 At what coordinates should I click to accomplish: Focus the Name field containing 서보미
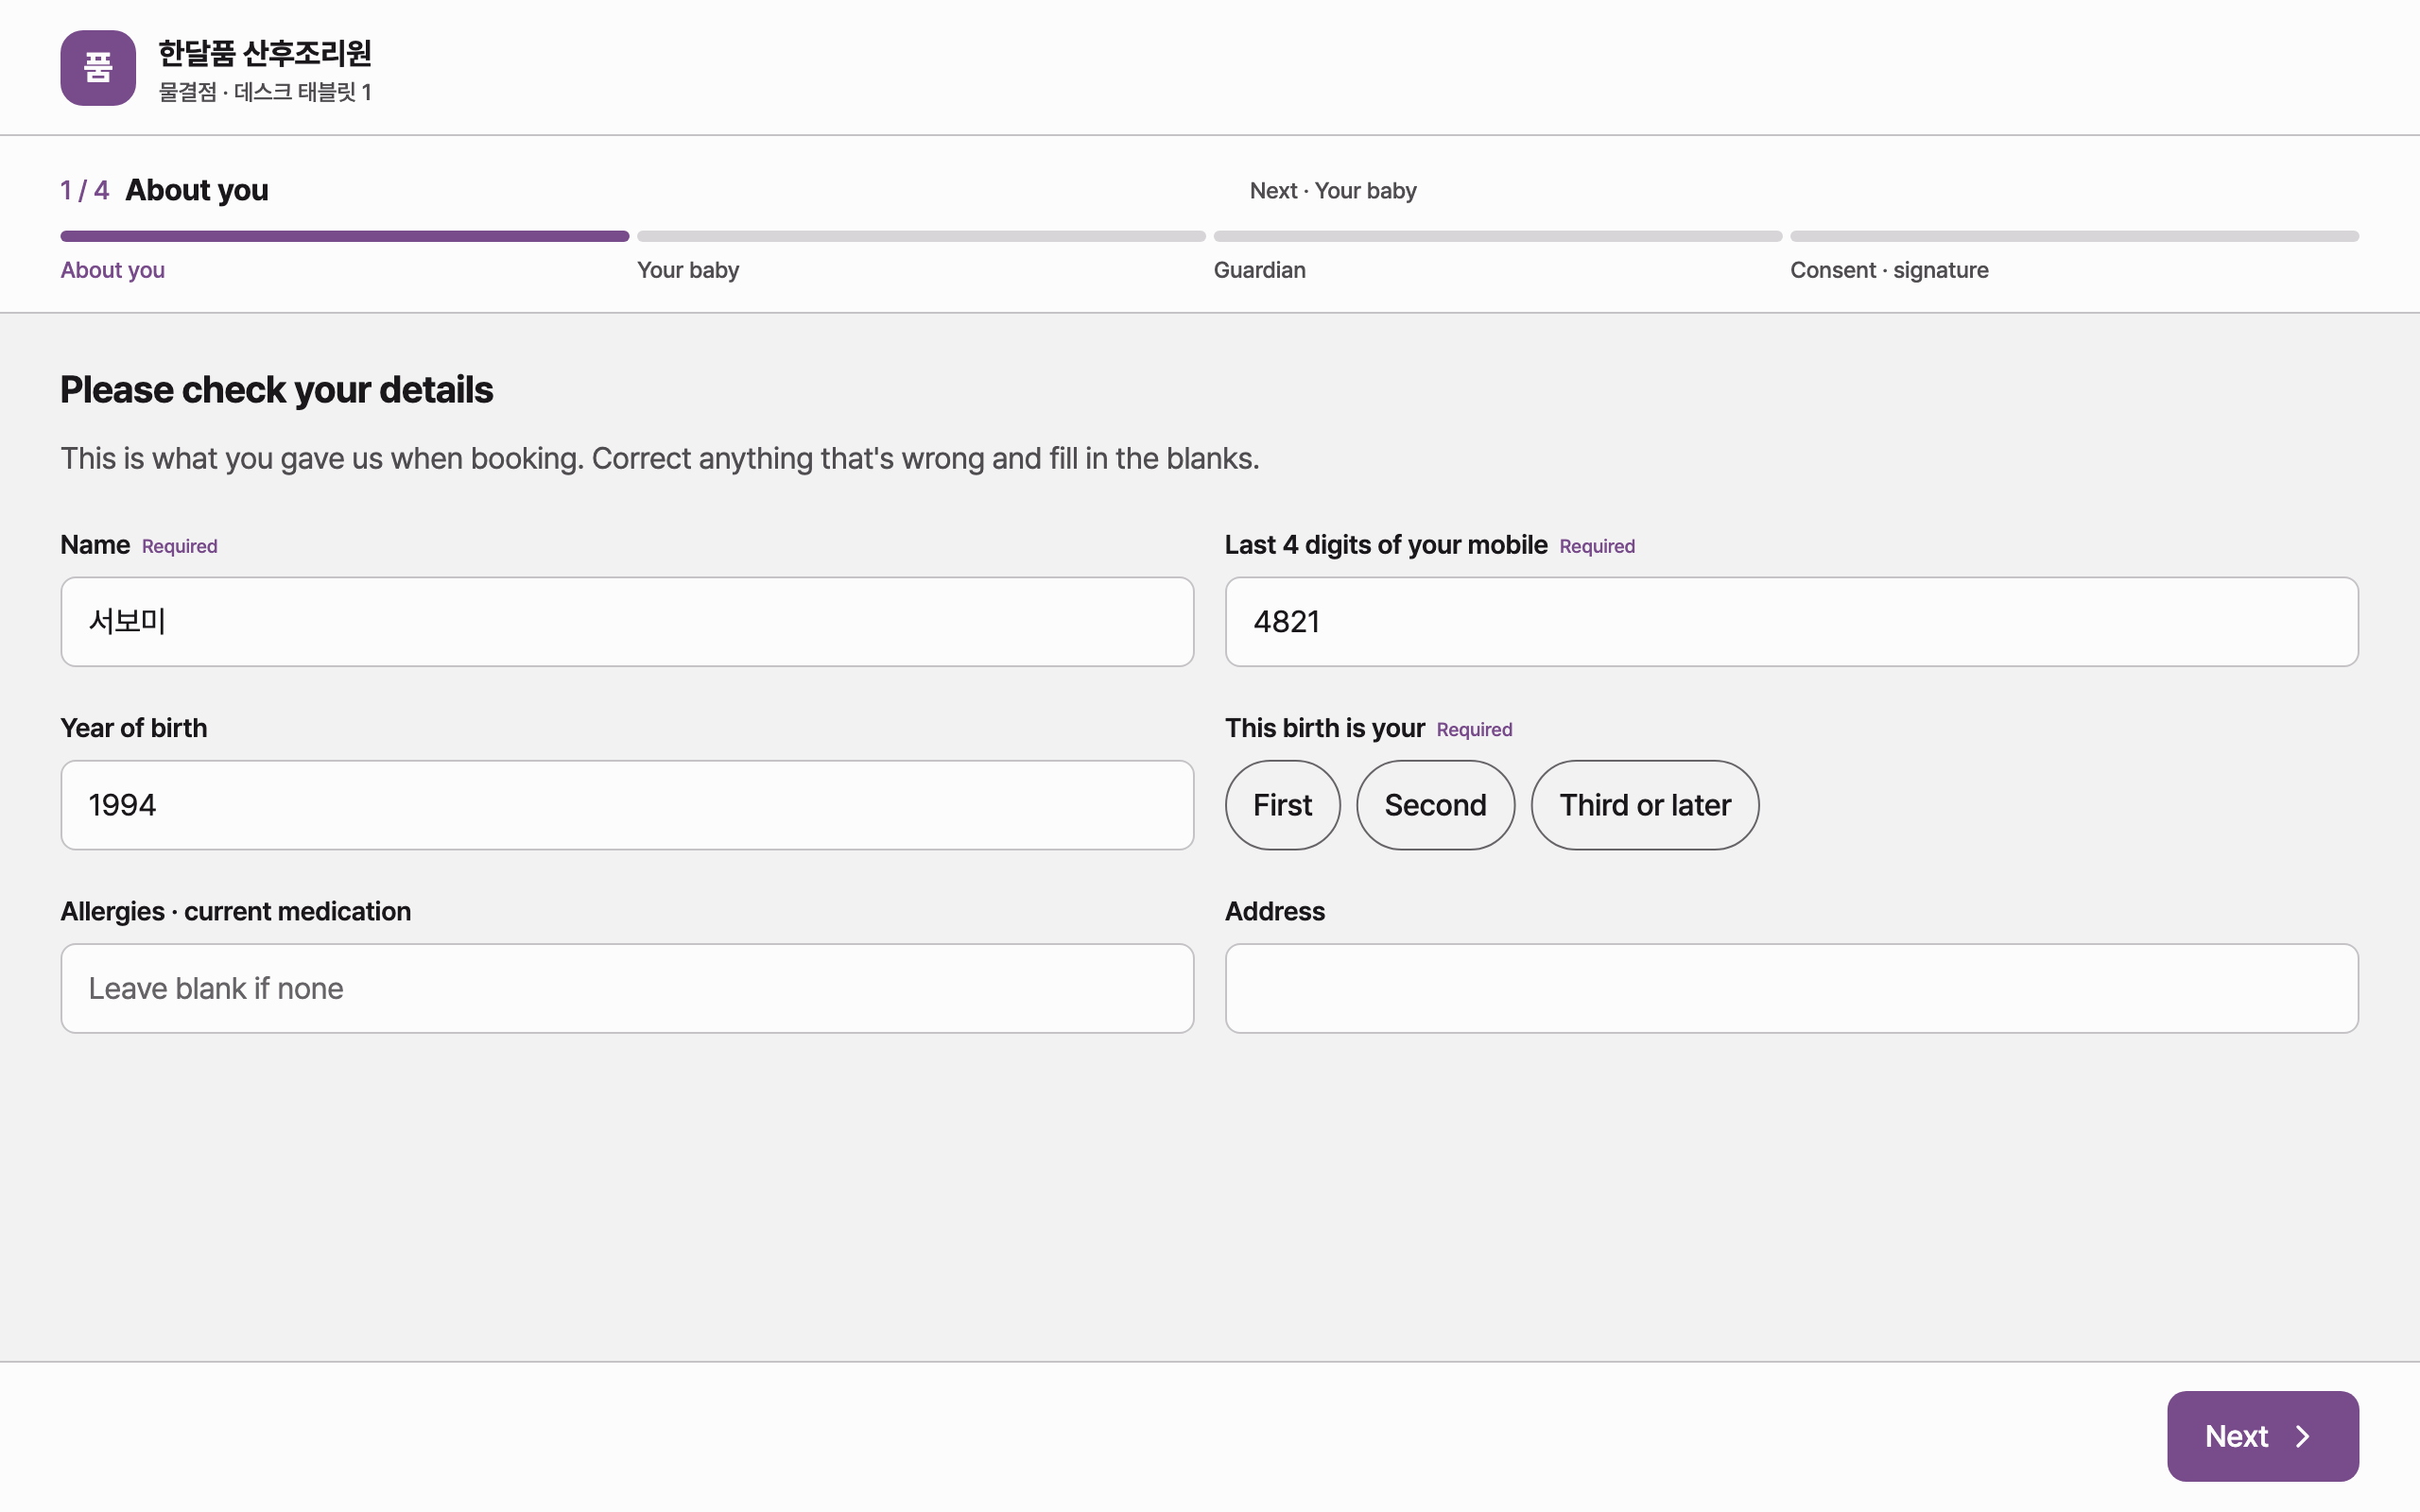pos(627,622)
